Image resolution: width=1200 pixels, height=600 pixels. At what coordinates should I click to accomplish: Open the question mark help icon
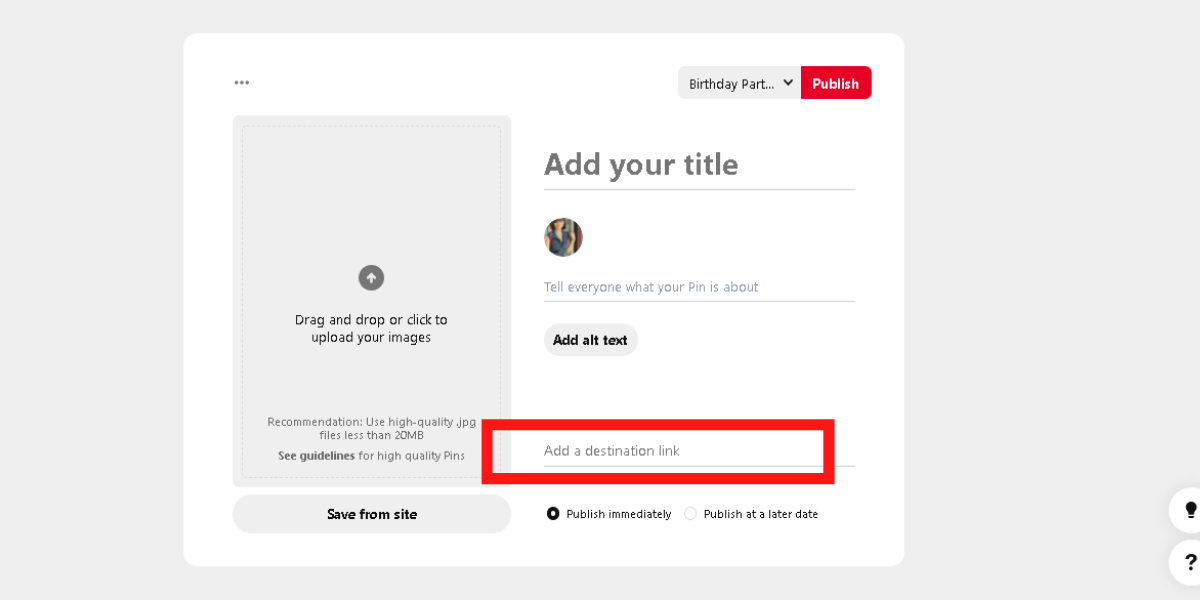(1190, 562)
